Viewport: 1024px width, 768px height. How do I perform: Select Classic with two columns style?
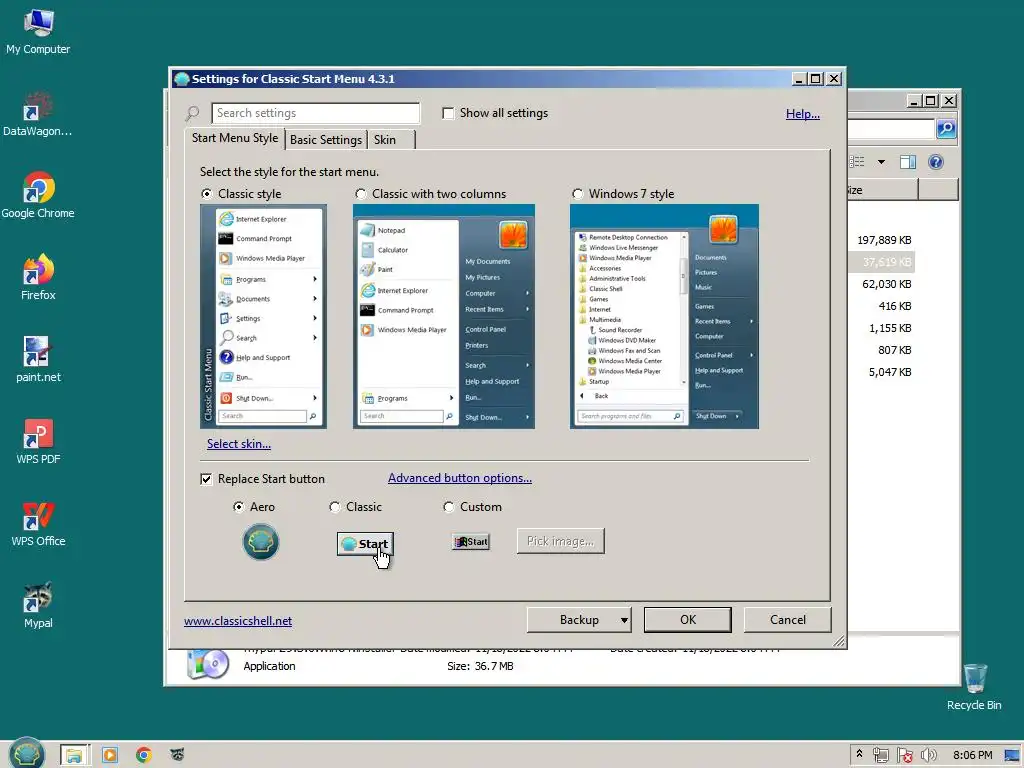pos(360,194)
